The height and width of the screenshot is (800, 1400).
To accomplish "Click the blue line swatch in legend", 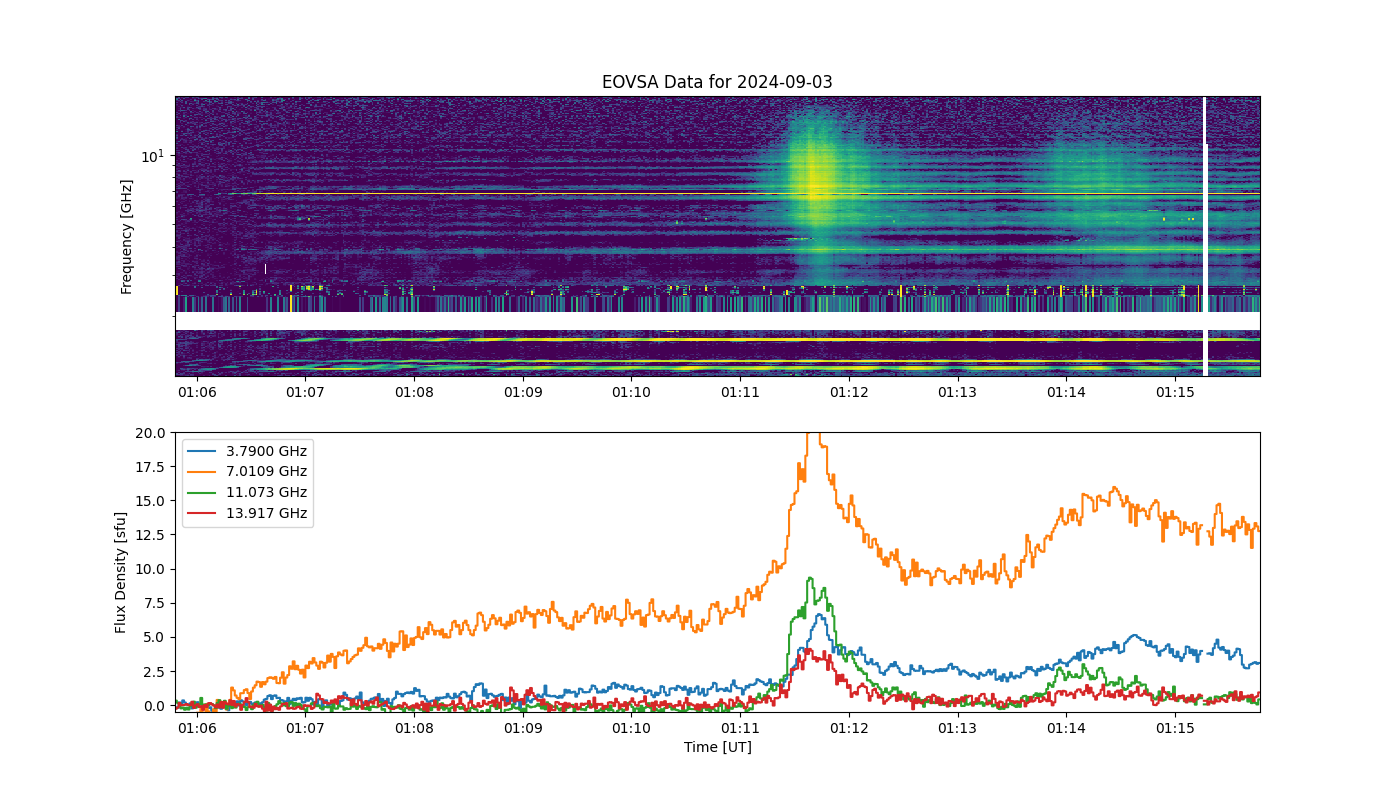I will coord(203,451).
